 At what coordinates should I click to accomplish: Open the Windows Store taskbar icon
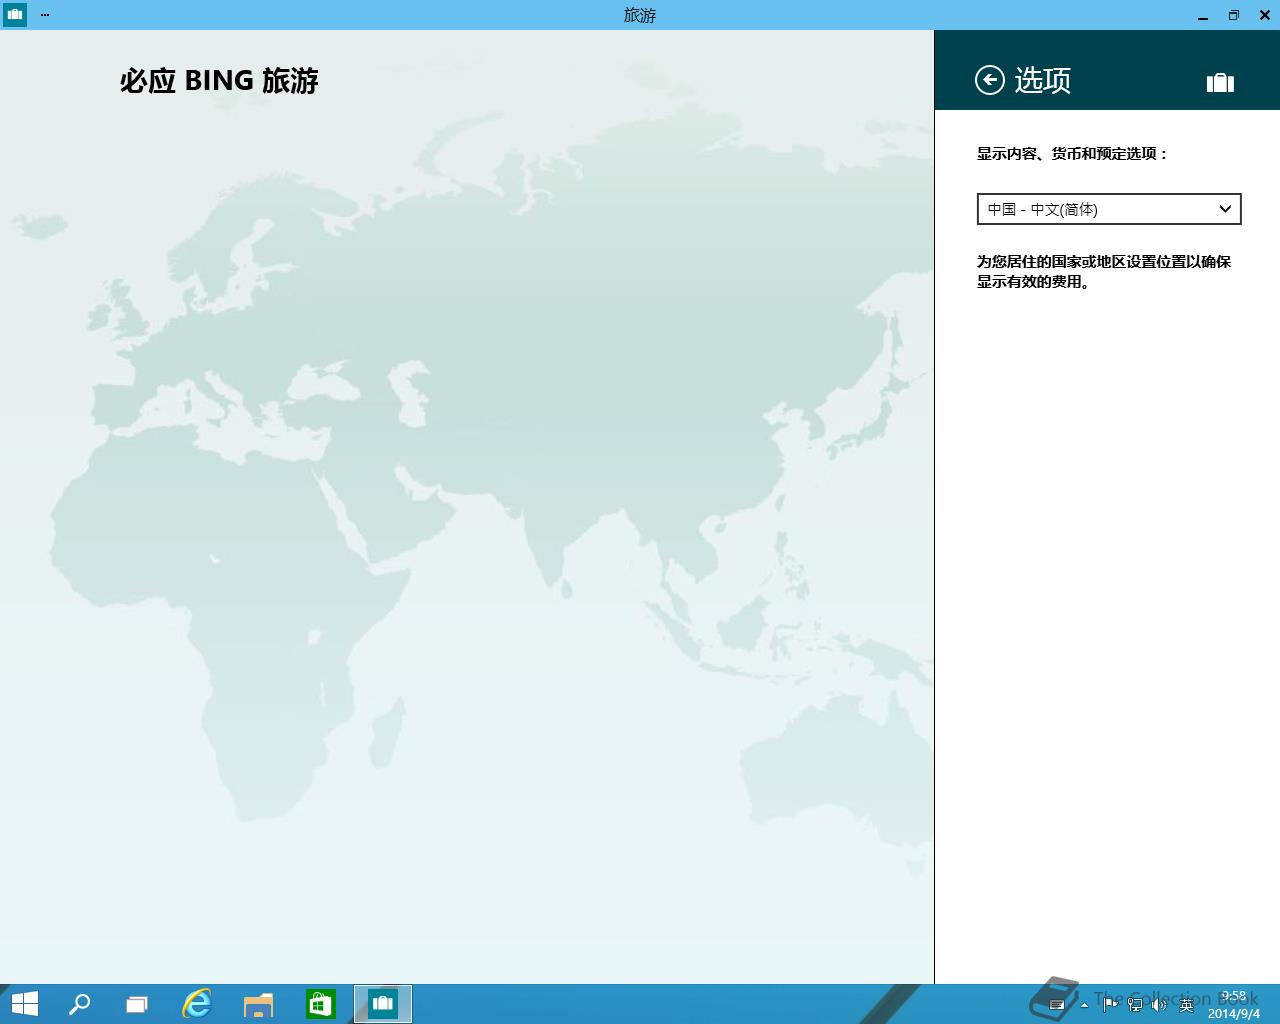(320, 1004)
